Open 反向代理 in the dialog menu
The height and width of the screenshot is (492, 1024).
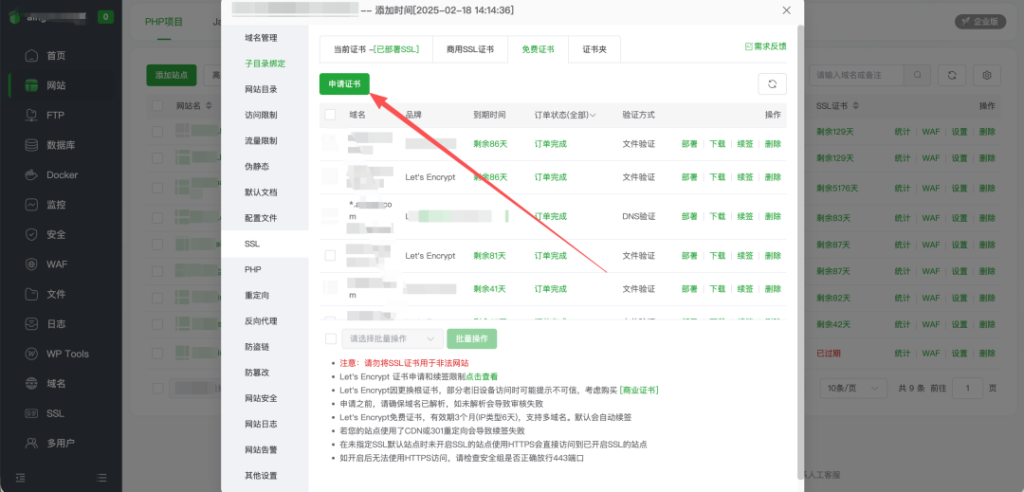coord(261,321)
